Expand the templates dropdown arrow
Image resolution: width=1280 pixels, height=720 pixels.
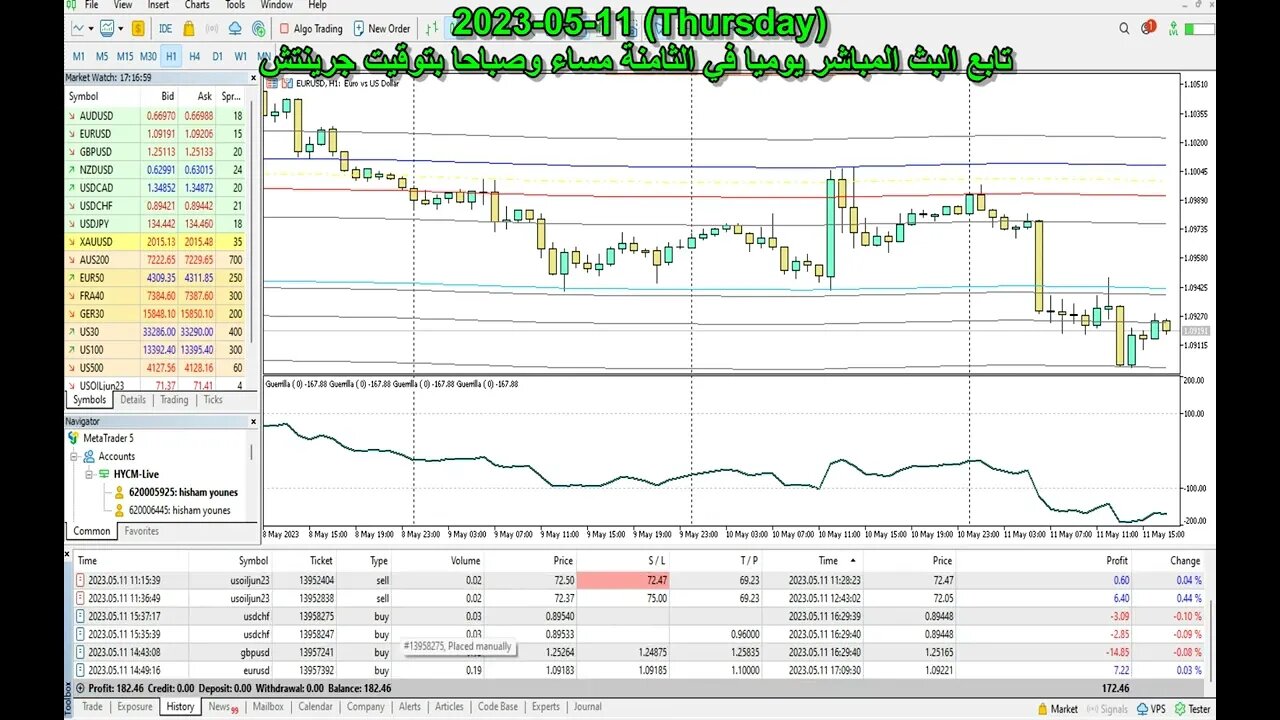point(121,29)
